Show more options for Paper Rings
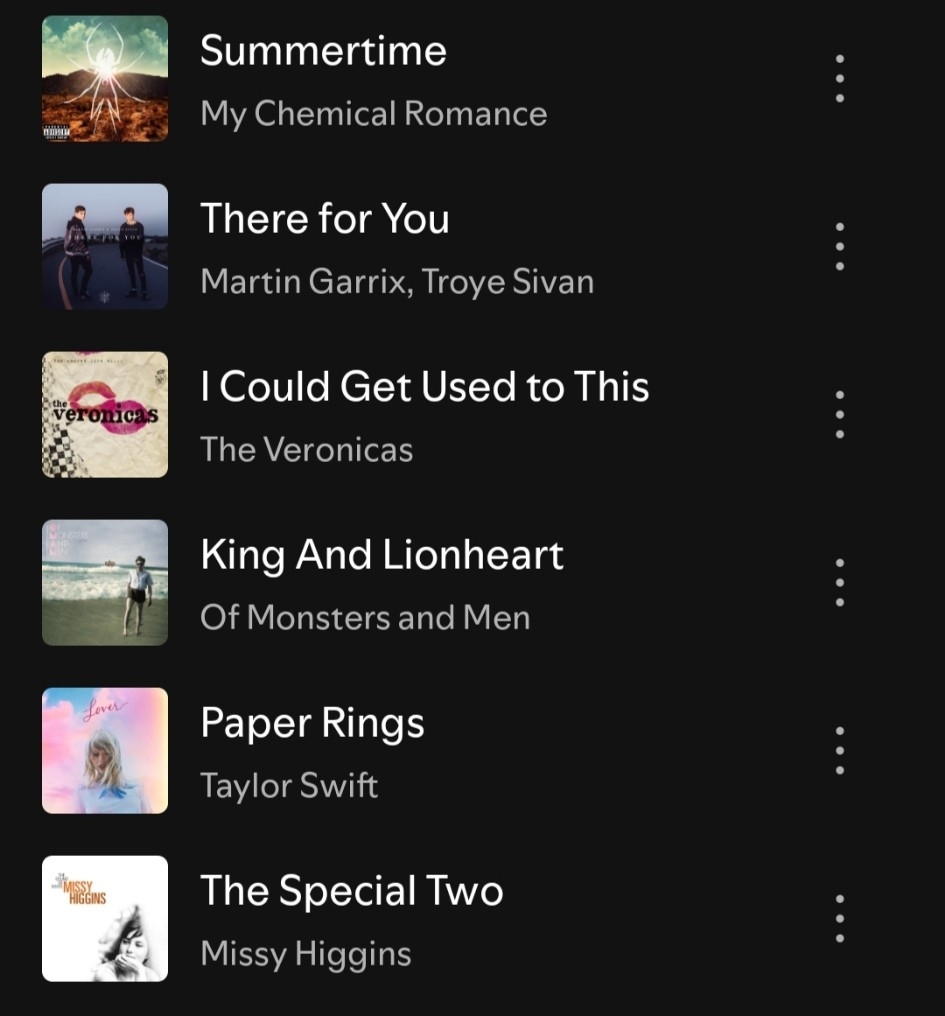 [839, 750]
